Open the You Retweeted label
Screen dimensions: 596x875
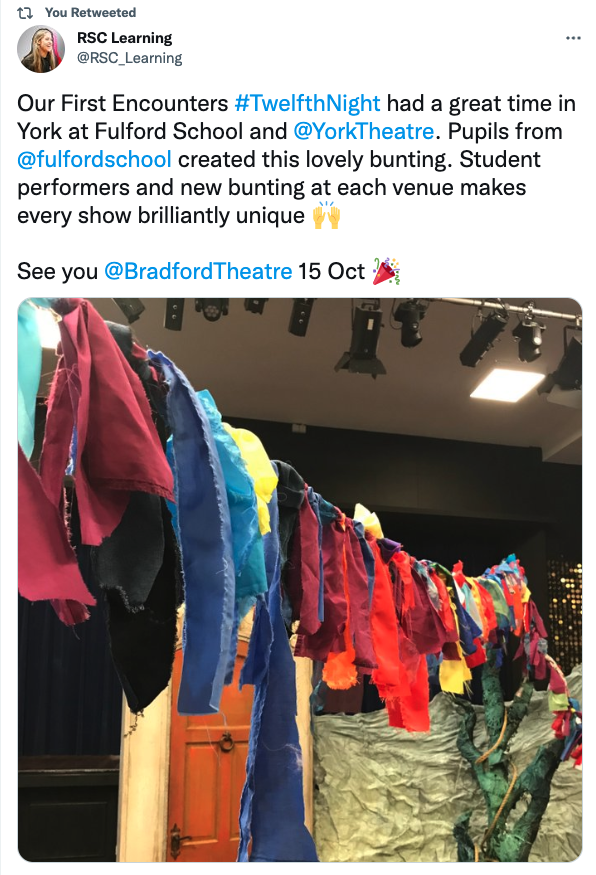[x=90, y=12]
